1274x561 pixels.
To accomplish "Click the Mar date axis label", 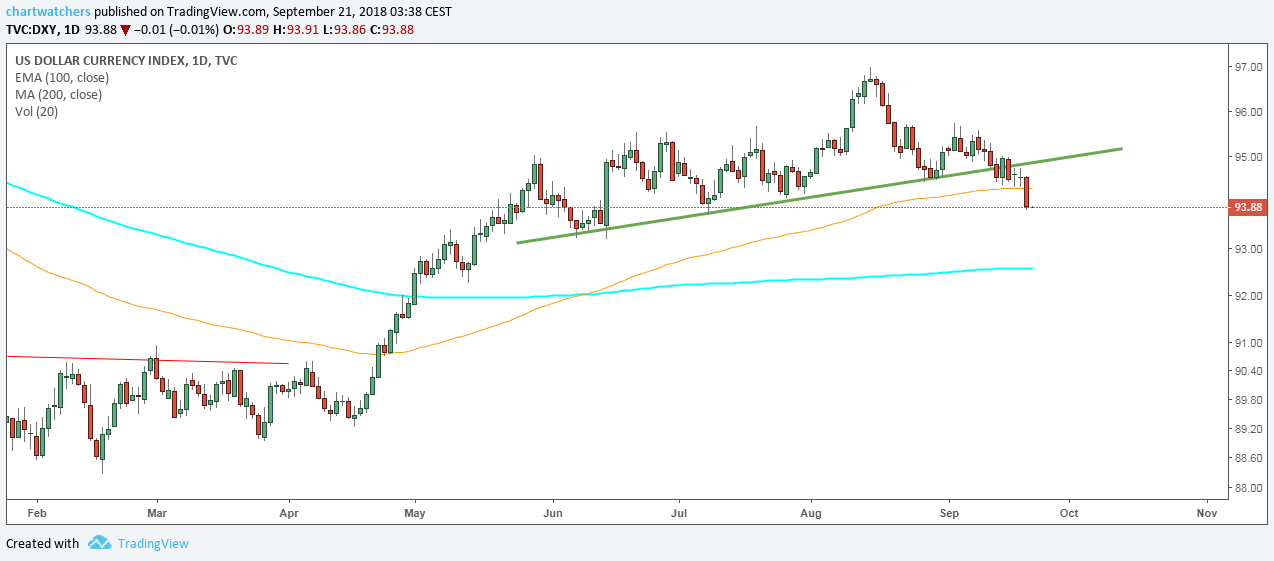I will tap(156, 512).
